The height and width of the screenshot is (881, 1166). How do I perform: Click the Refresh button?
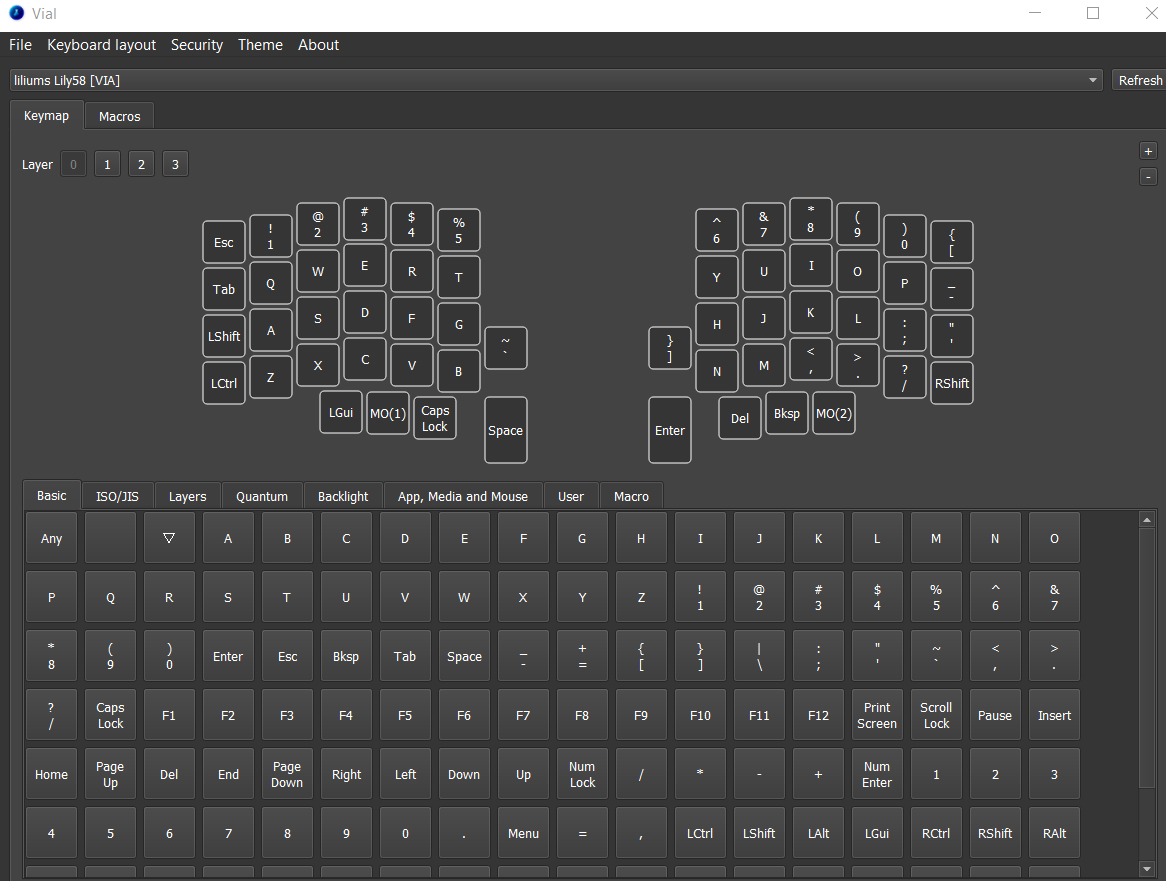point(1139,80)
